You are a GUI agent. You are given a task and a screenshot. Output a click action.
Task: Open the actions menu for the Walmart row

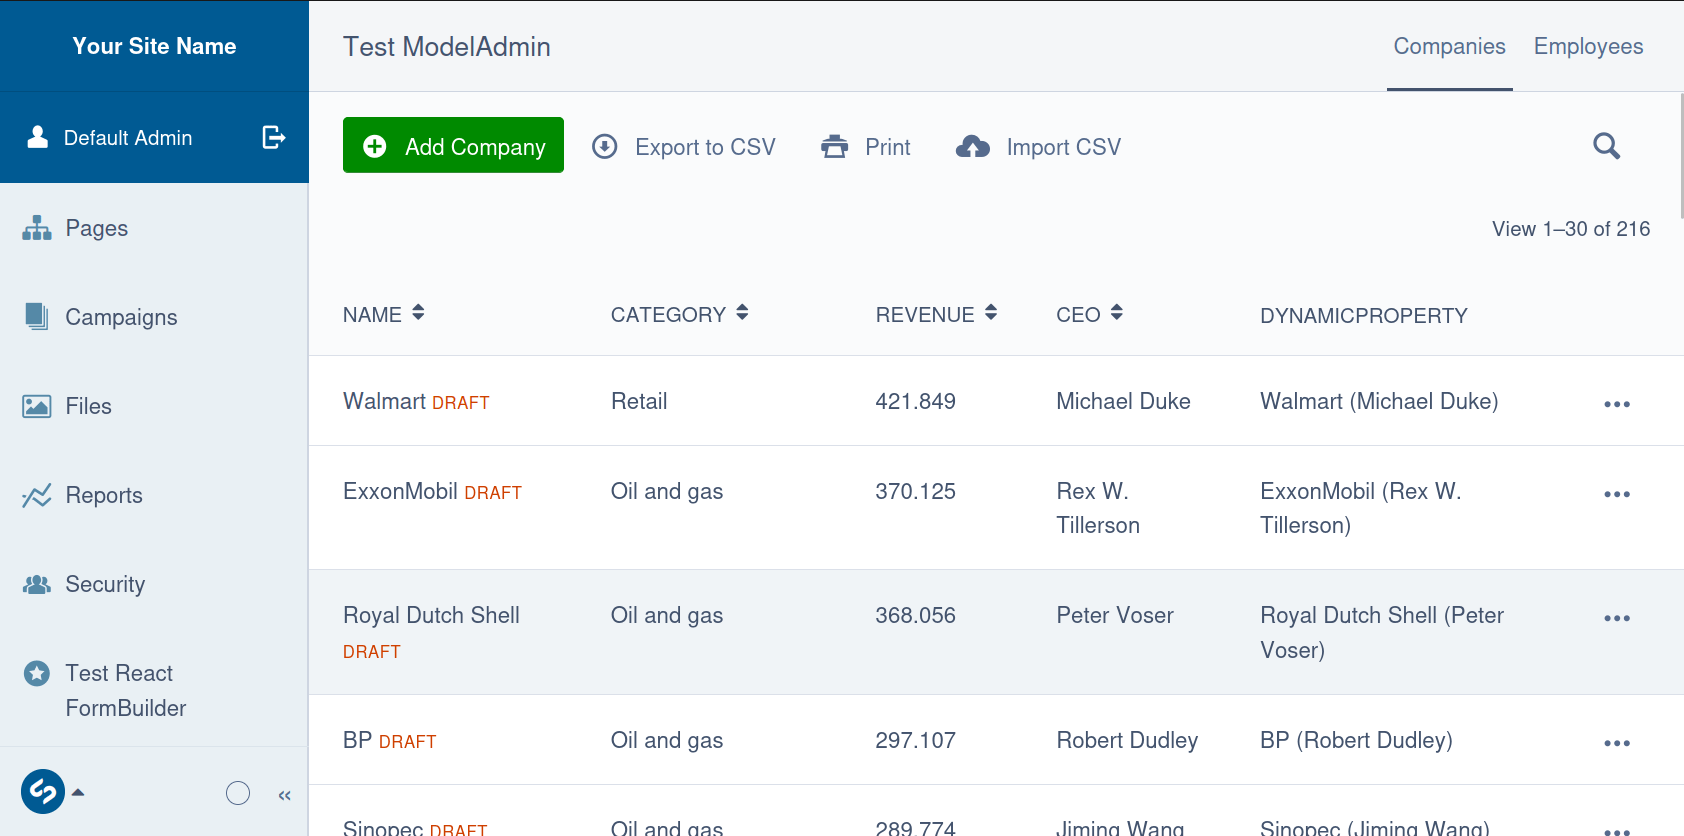click(1617, 404)
